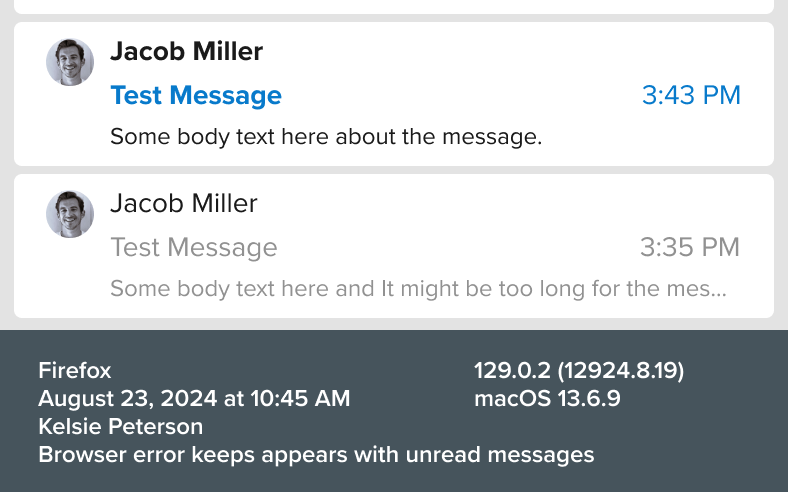
Task: Click the truncated body text preview
Action: click(418, 289)
